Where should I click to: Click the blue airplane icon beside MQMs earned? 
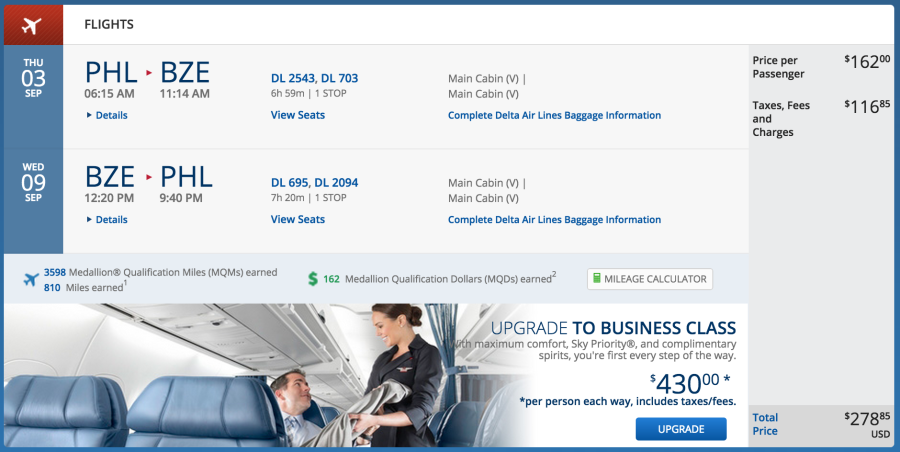pos(31,280)
